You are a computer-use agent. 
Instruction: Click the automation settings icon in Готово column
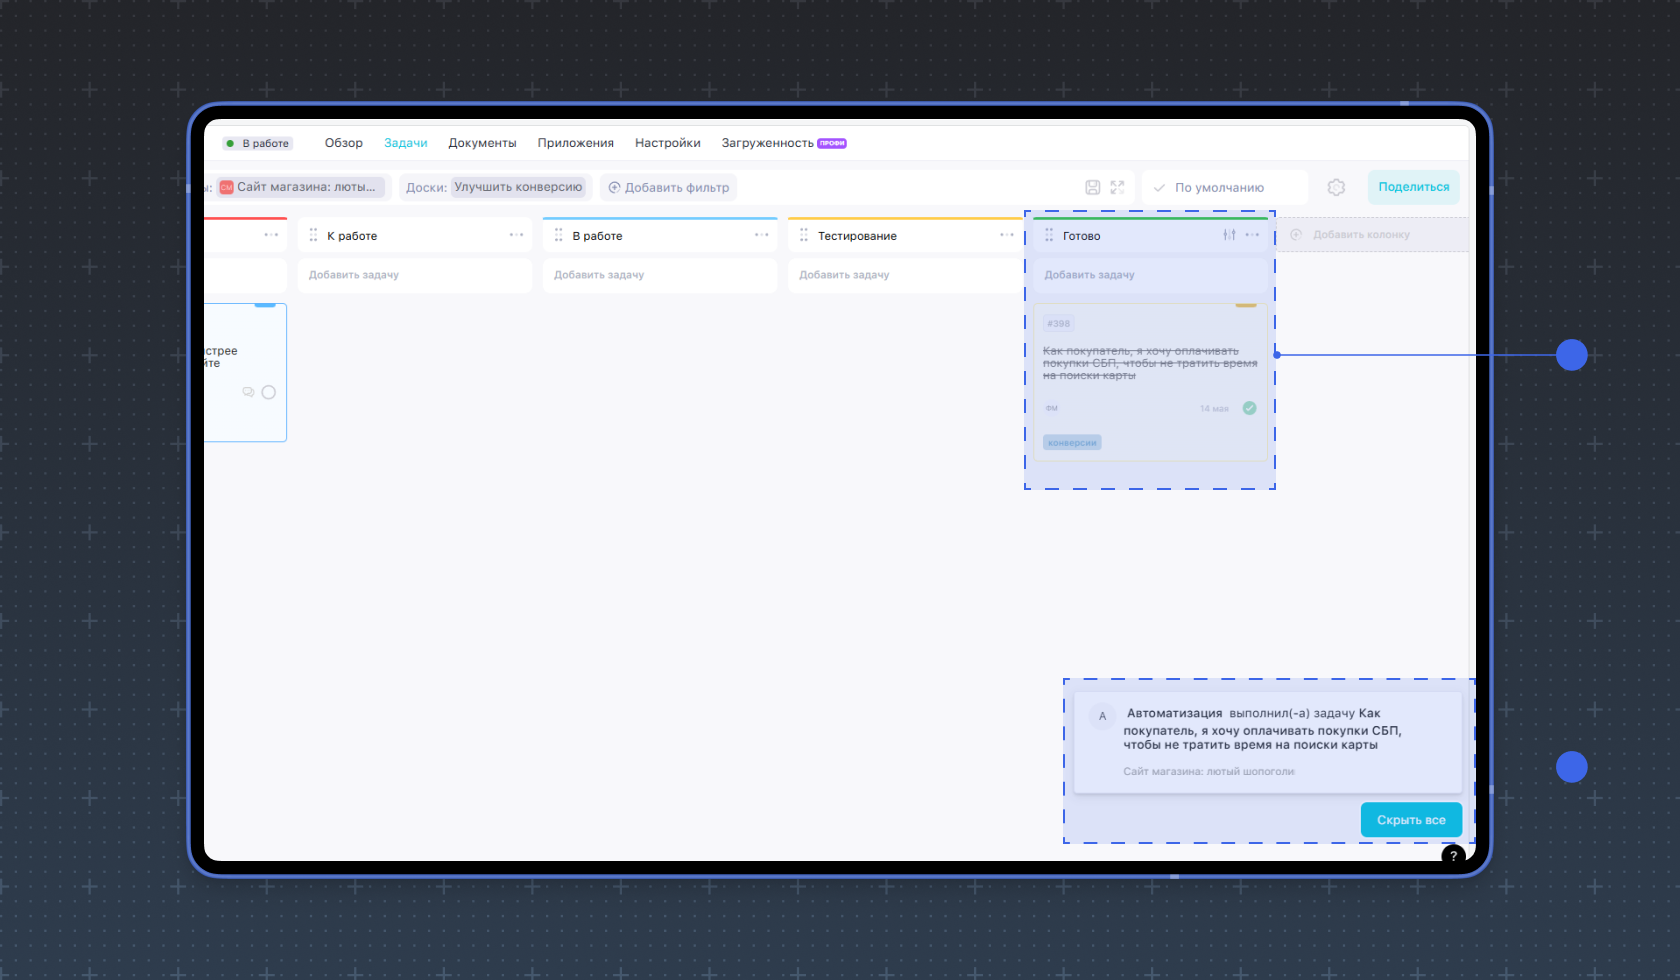coord(1229,235)
